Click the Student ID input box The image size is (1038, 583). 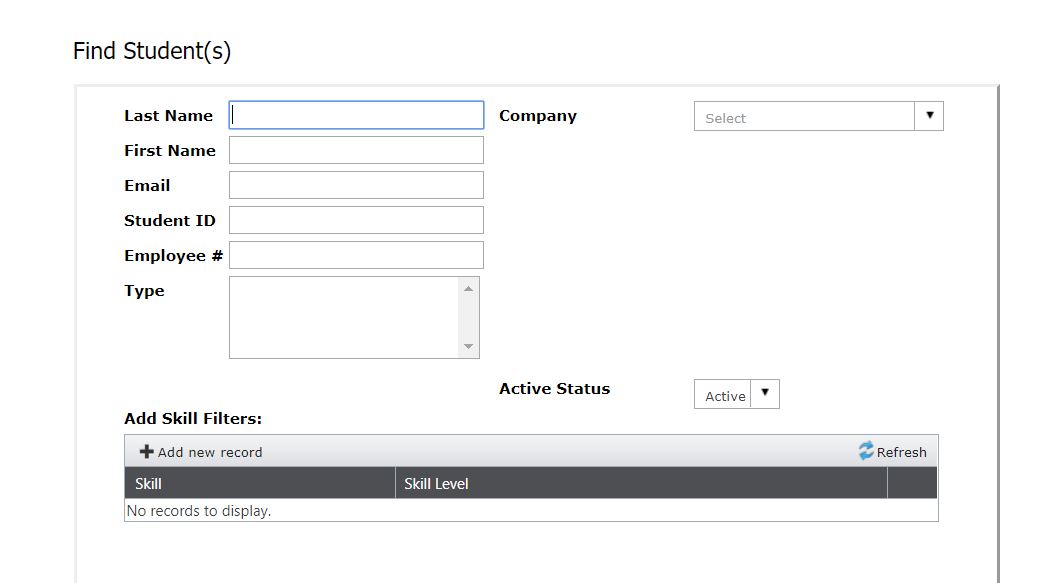(356, 220)
